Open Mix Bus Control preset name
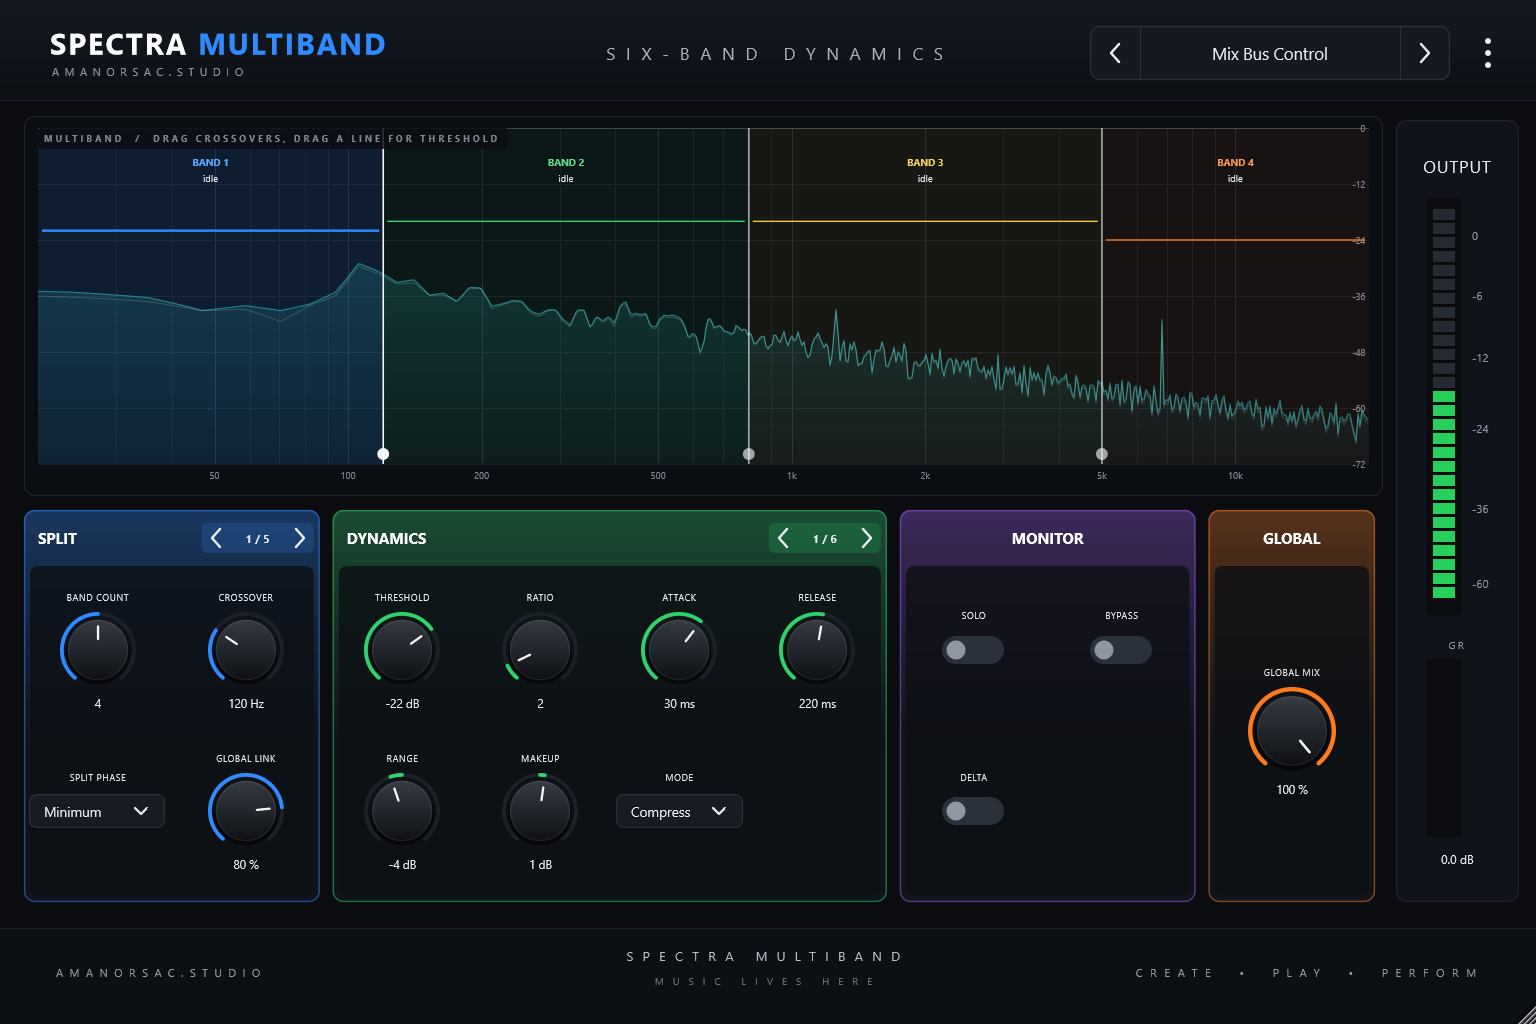Image resolution: width=1536 pixels, height=1024 pixels. (x=1270, y=53)
